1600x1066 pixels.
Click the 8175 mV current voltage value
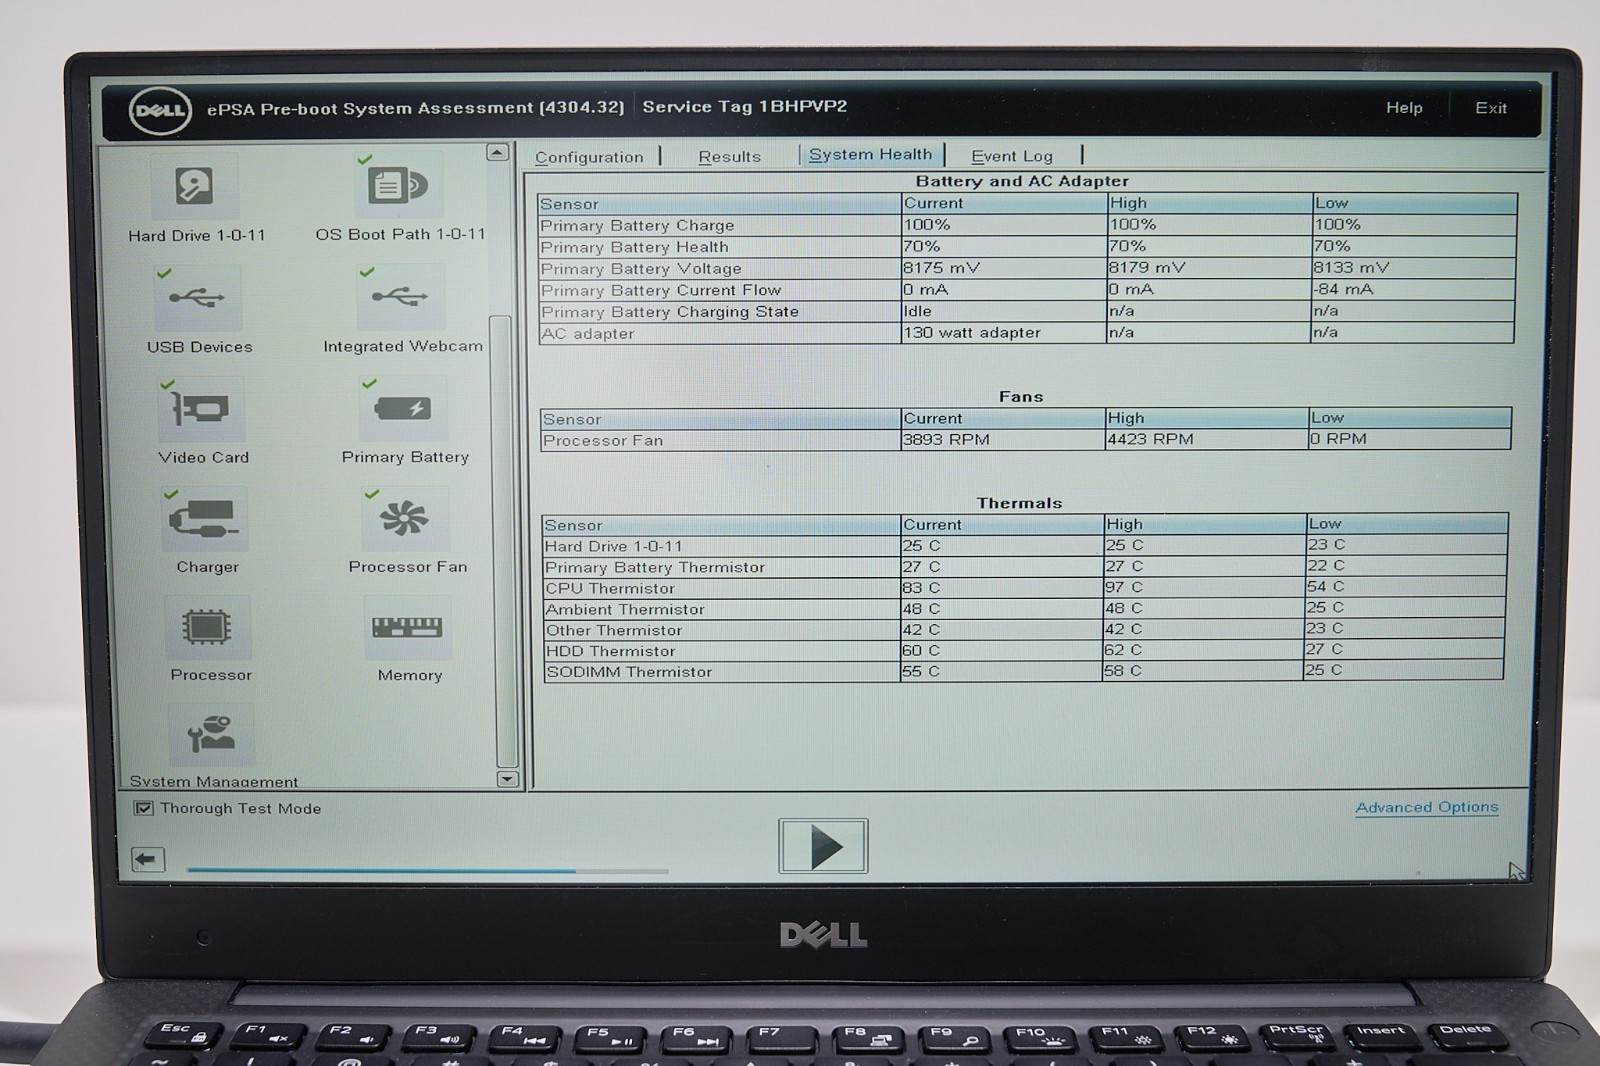941,268
